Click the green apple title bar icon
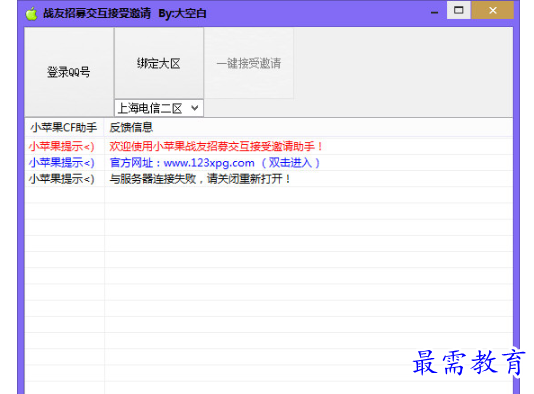The width and height of the screenshot is (534, 394). point(31,14)
